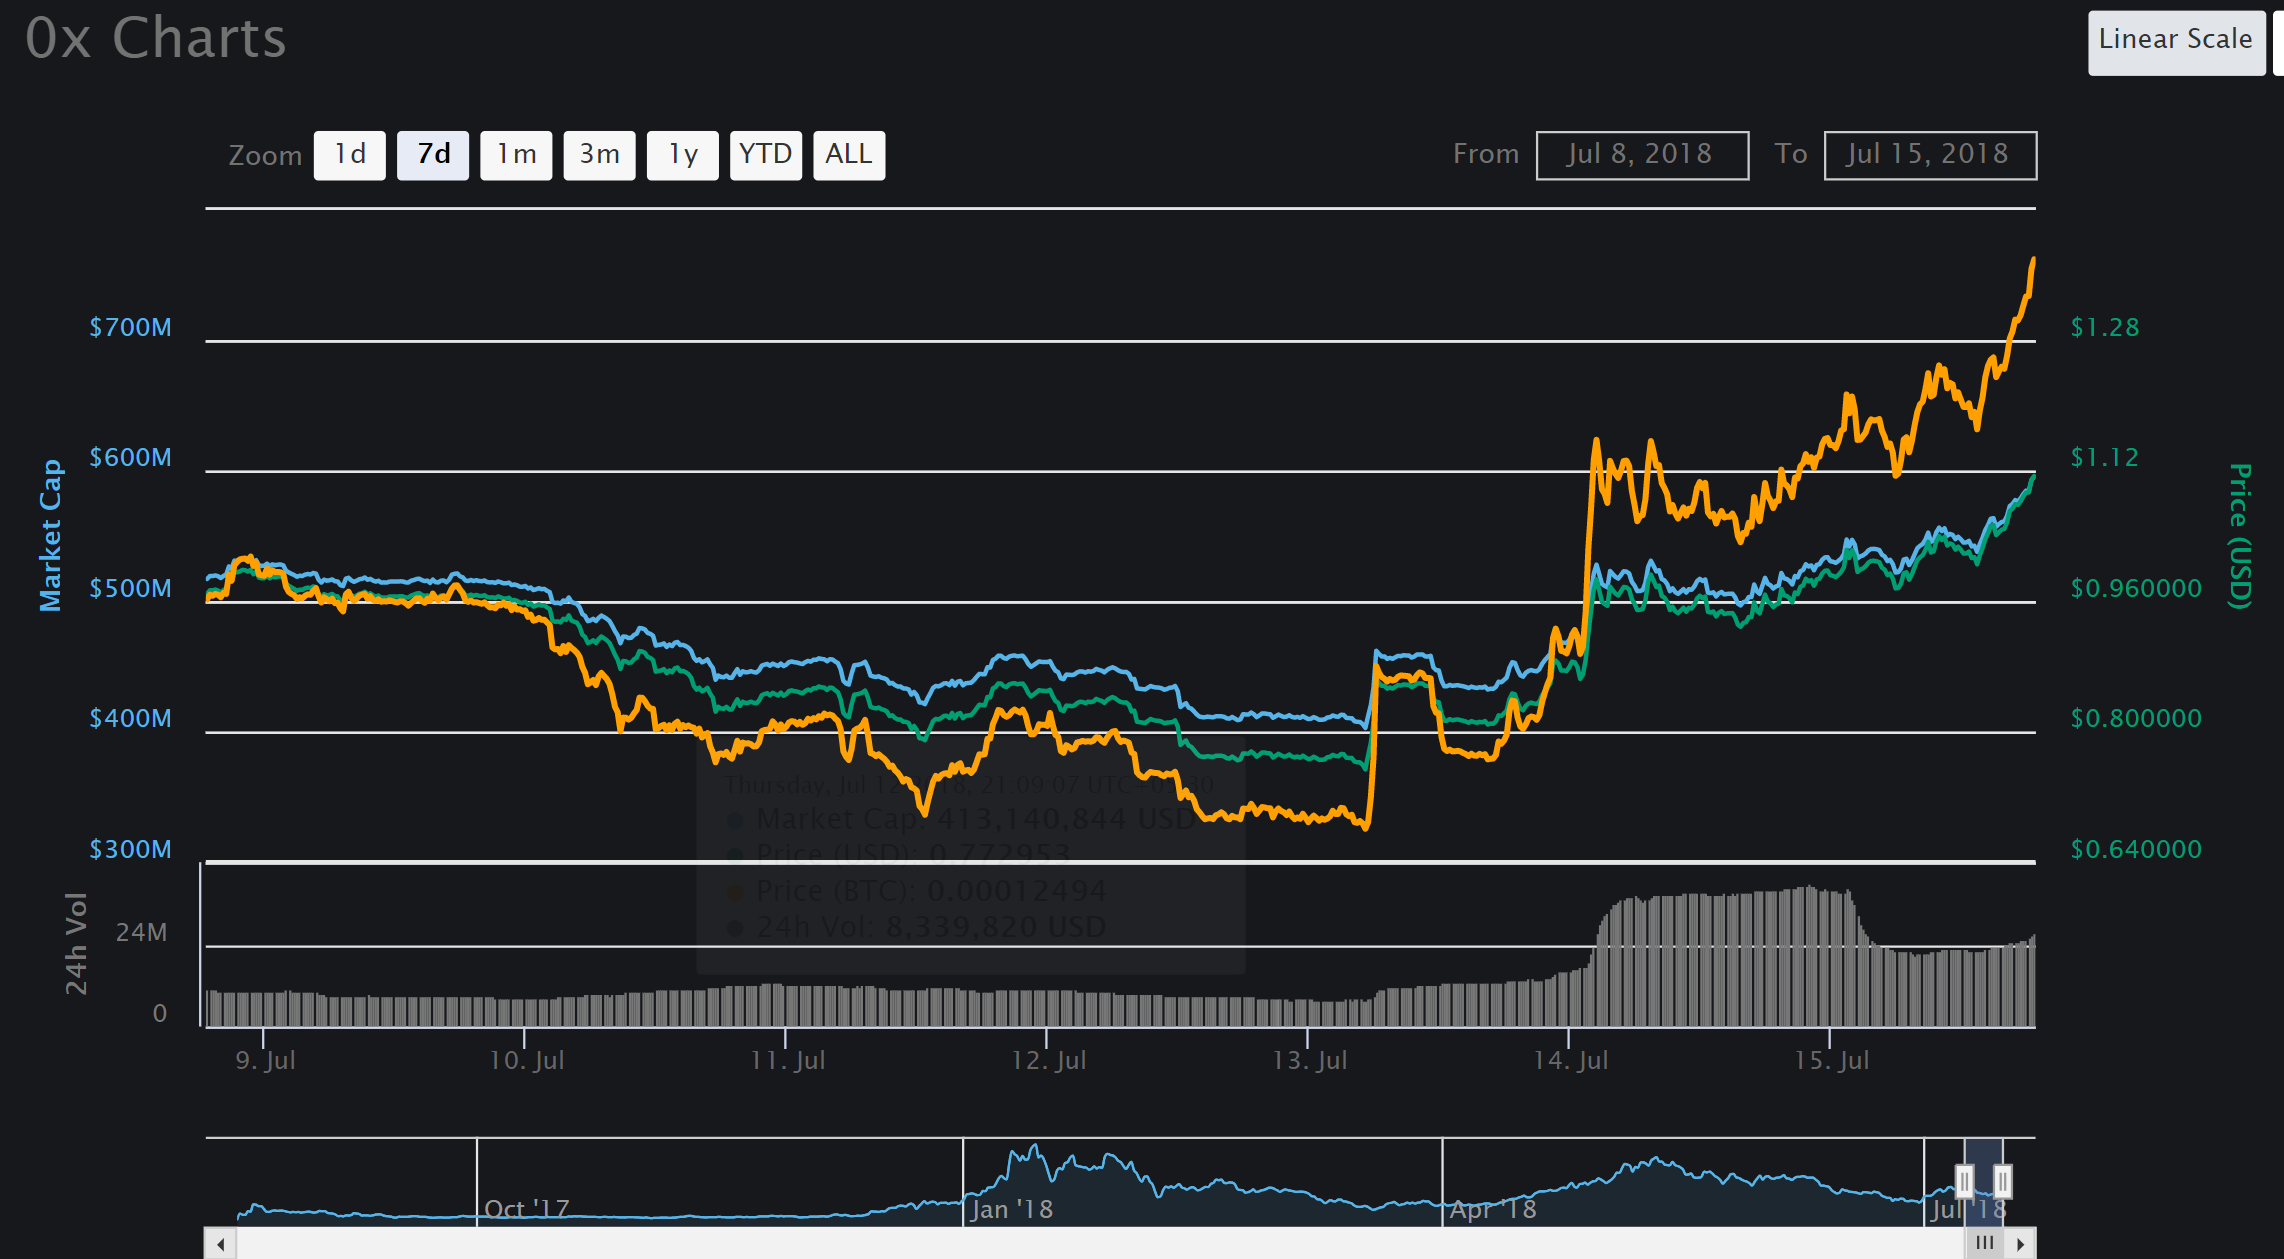
Task: Select the 7d zoom range
Action: click(433, 155)
